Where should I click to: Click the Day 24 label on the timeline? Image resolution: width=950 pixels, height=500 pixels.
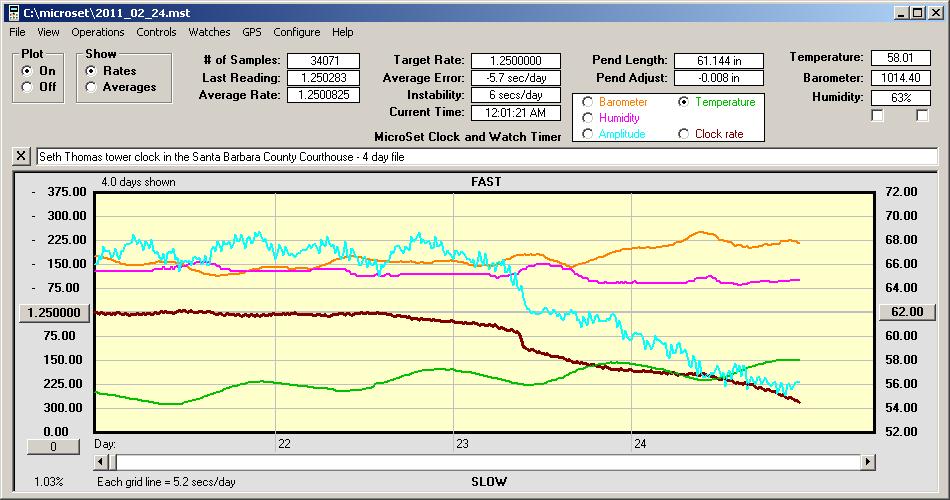[640, 444]
